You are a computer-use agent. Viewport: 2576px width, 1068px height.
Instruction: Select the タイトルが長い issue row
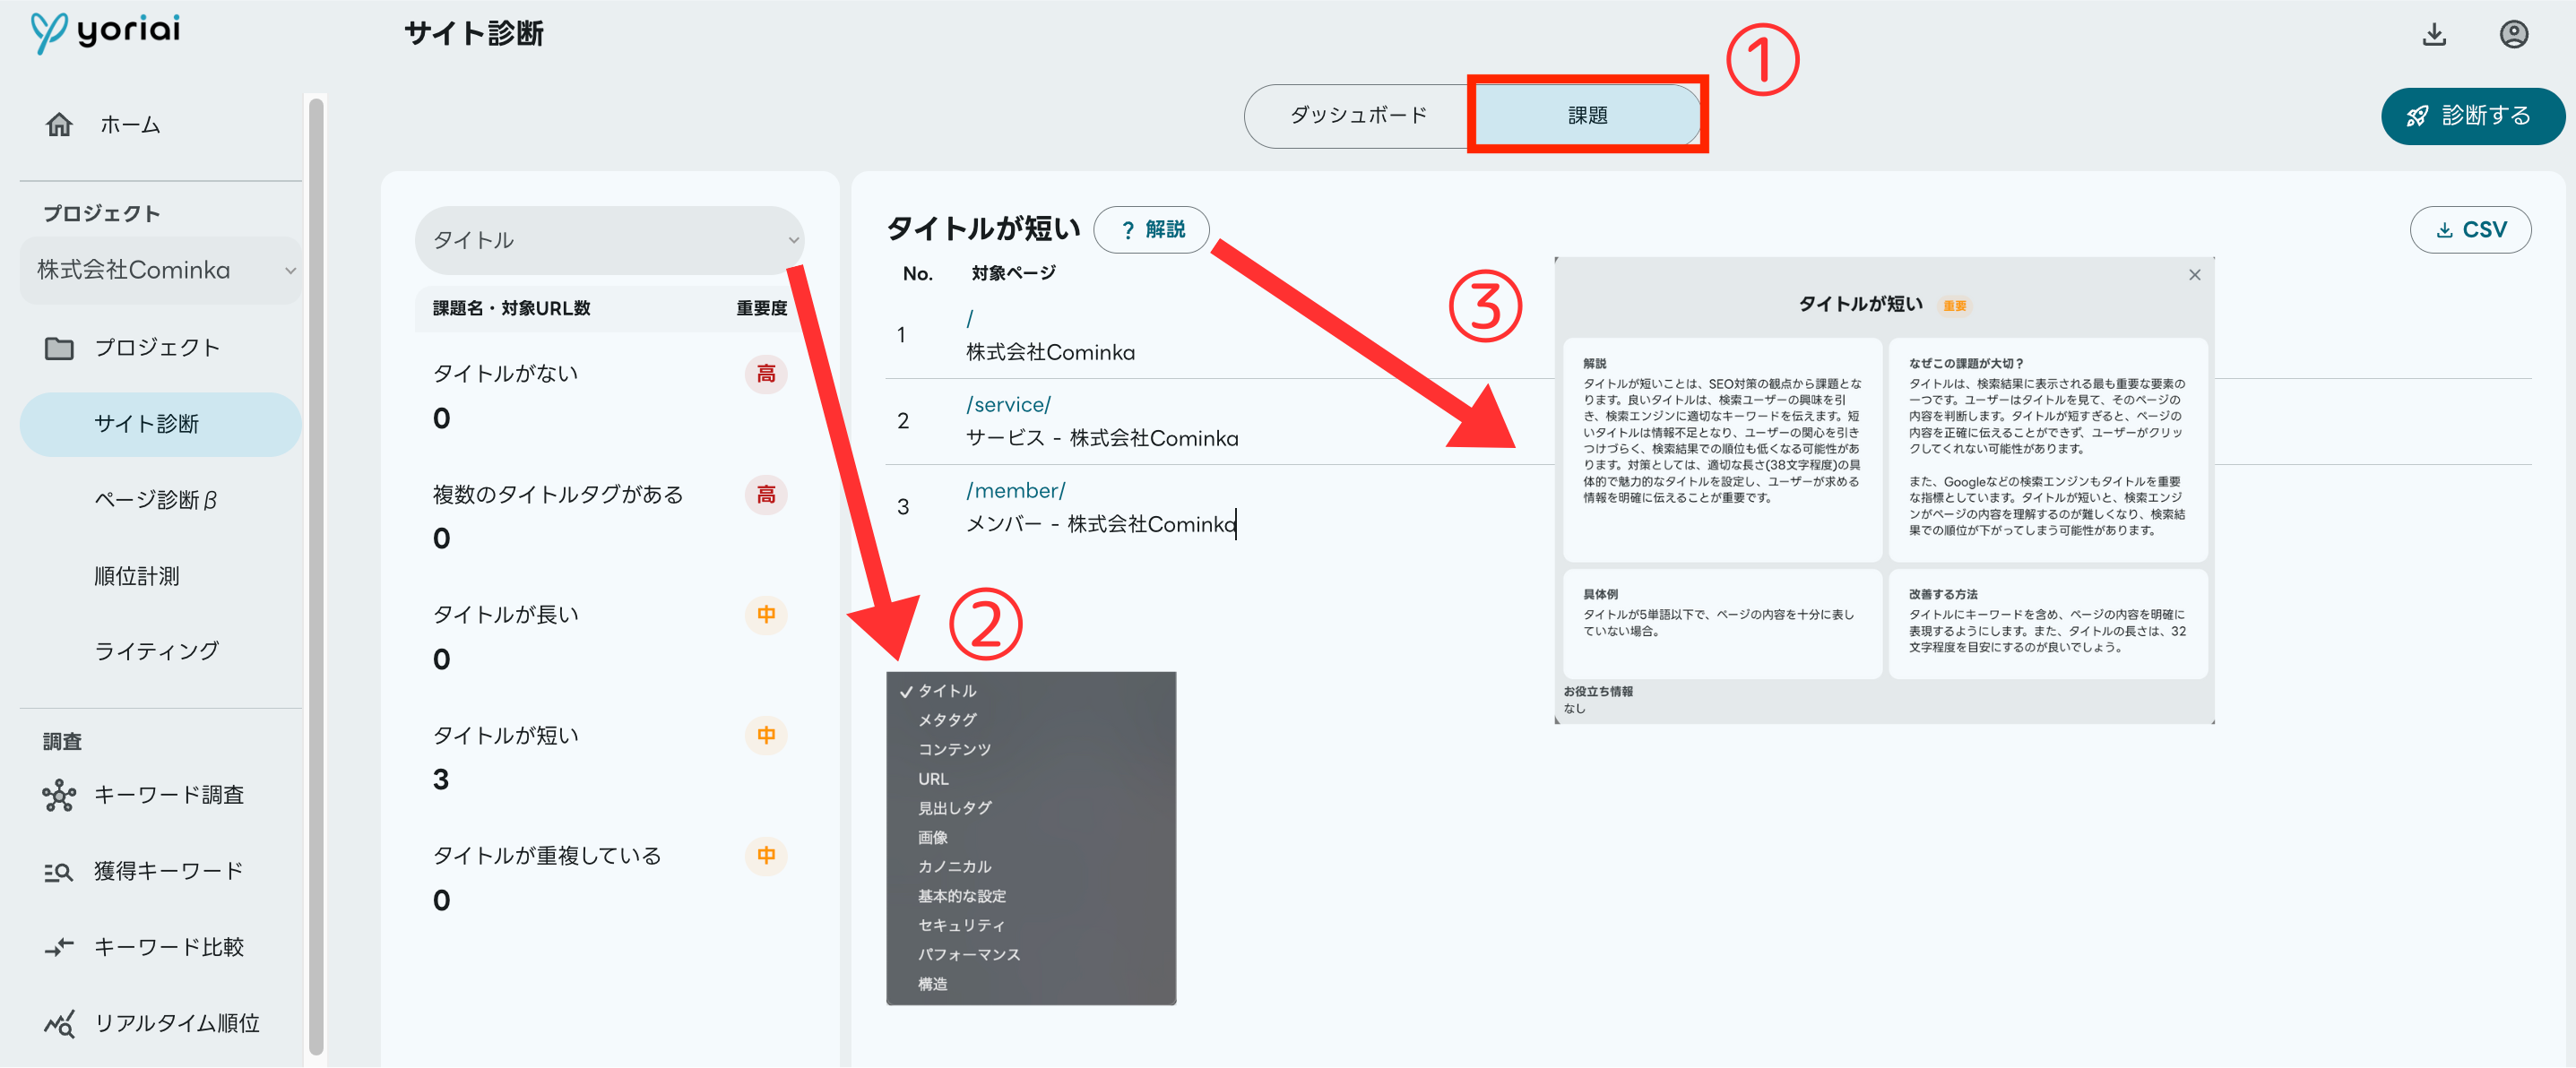(x=609, y=636)
